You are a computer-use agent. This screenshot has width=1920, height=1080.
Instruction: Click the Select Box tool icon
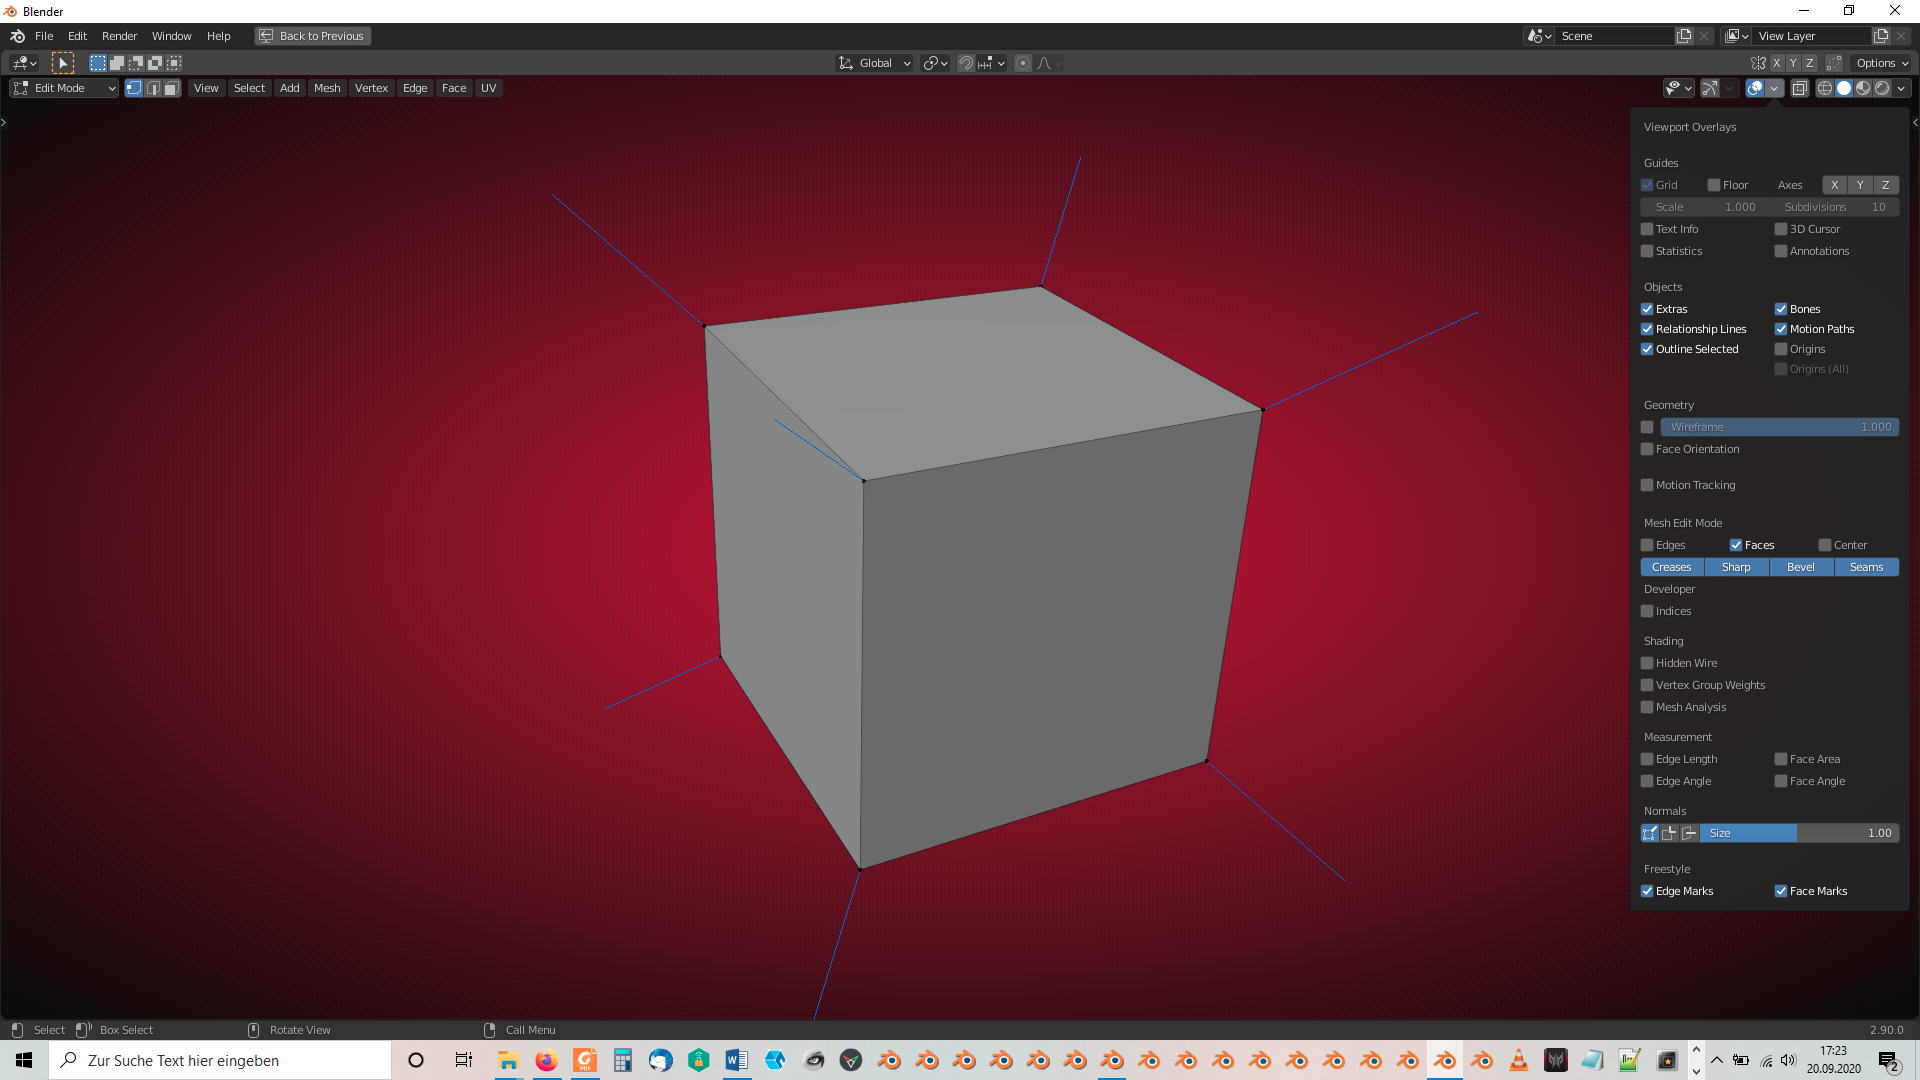point(63,63)
